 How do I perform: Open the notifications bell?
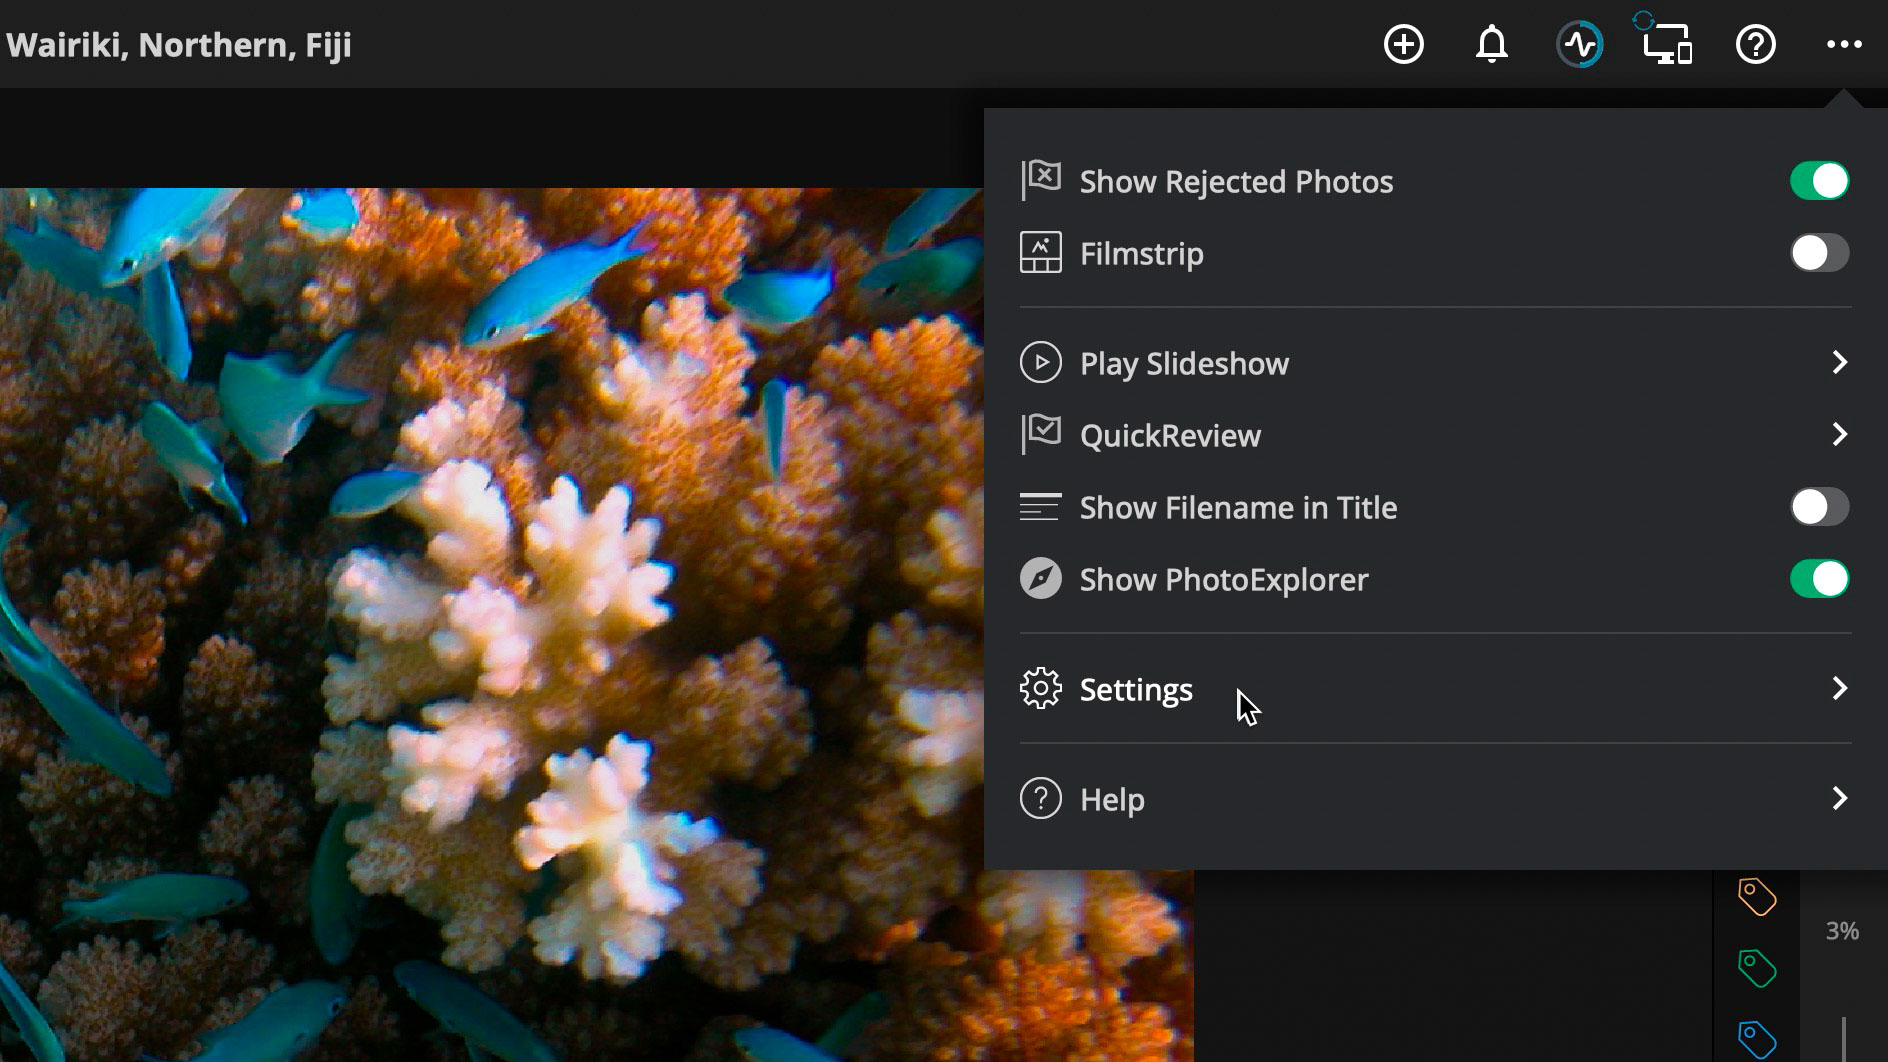(x=1492, y=44)
